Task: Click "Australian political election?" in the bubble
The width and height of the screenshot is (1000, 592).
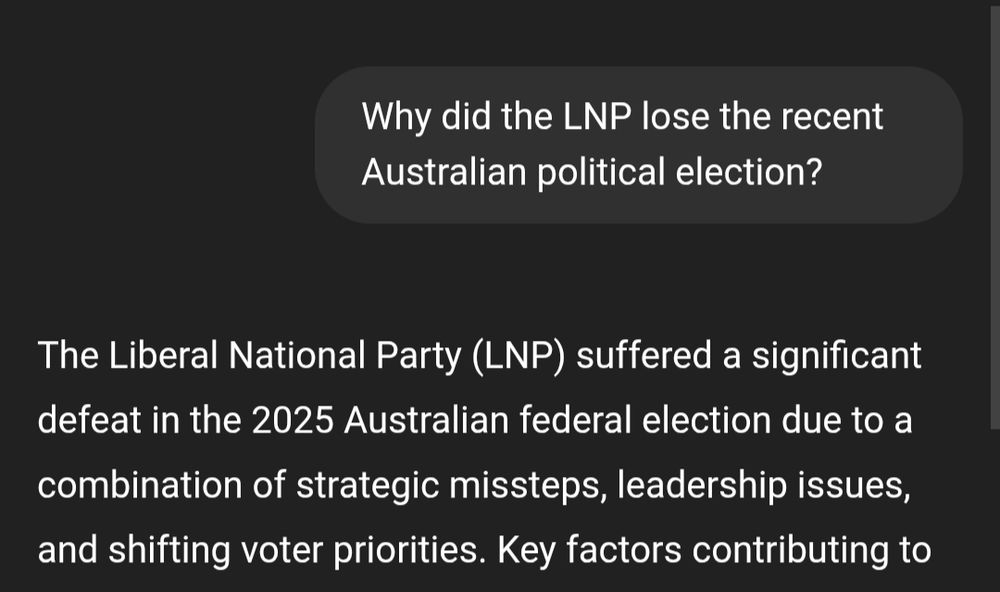Action: pyautogui.click(x=592, y=172)
